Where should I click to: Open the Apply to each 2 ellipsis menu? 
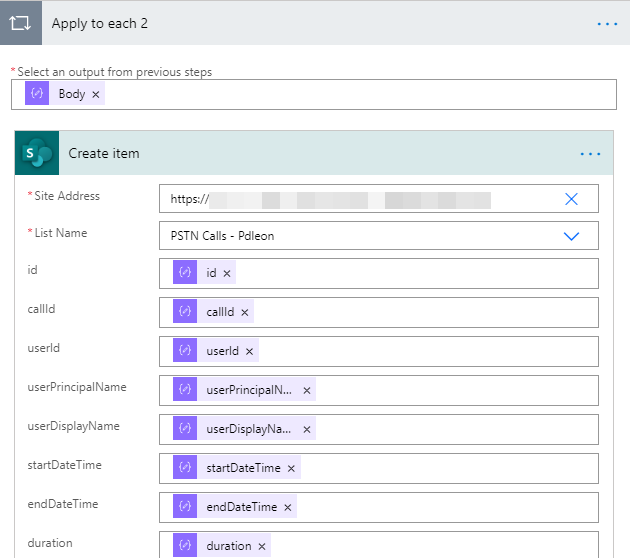(x=607, y=23)
